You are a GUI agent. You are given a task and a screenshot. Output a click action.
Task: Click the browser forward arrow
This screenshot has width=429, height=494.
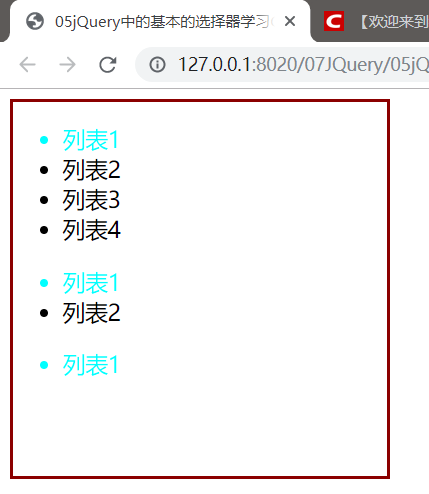67,64
